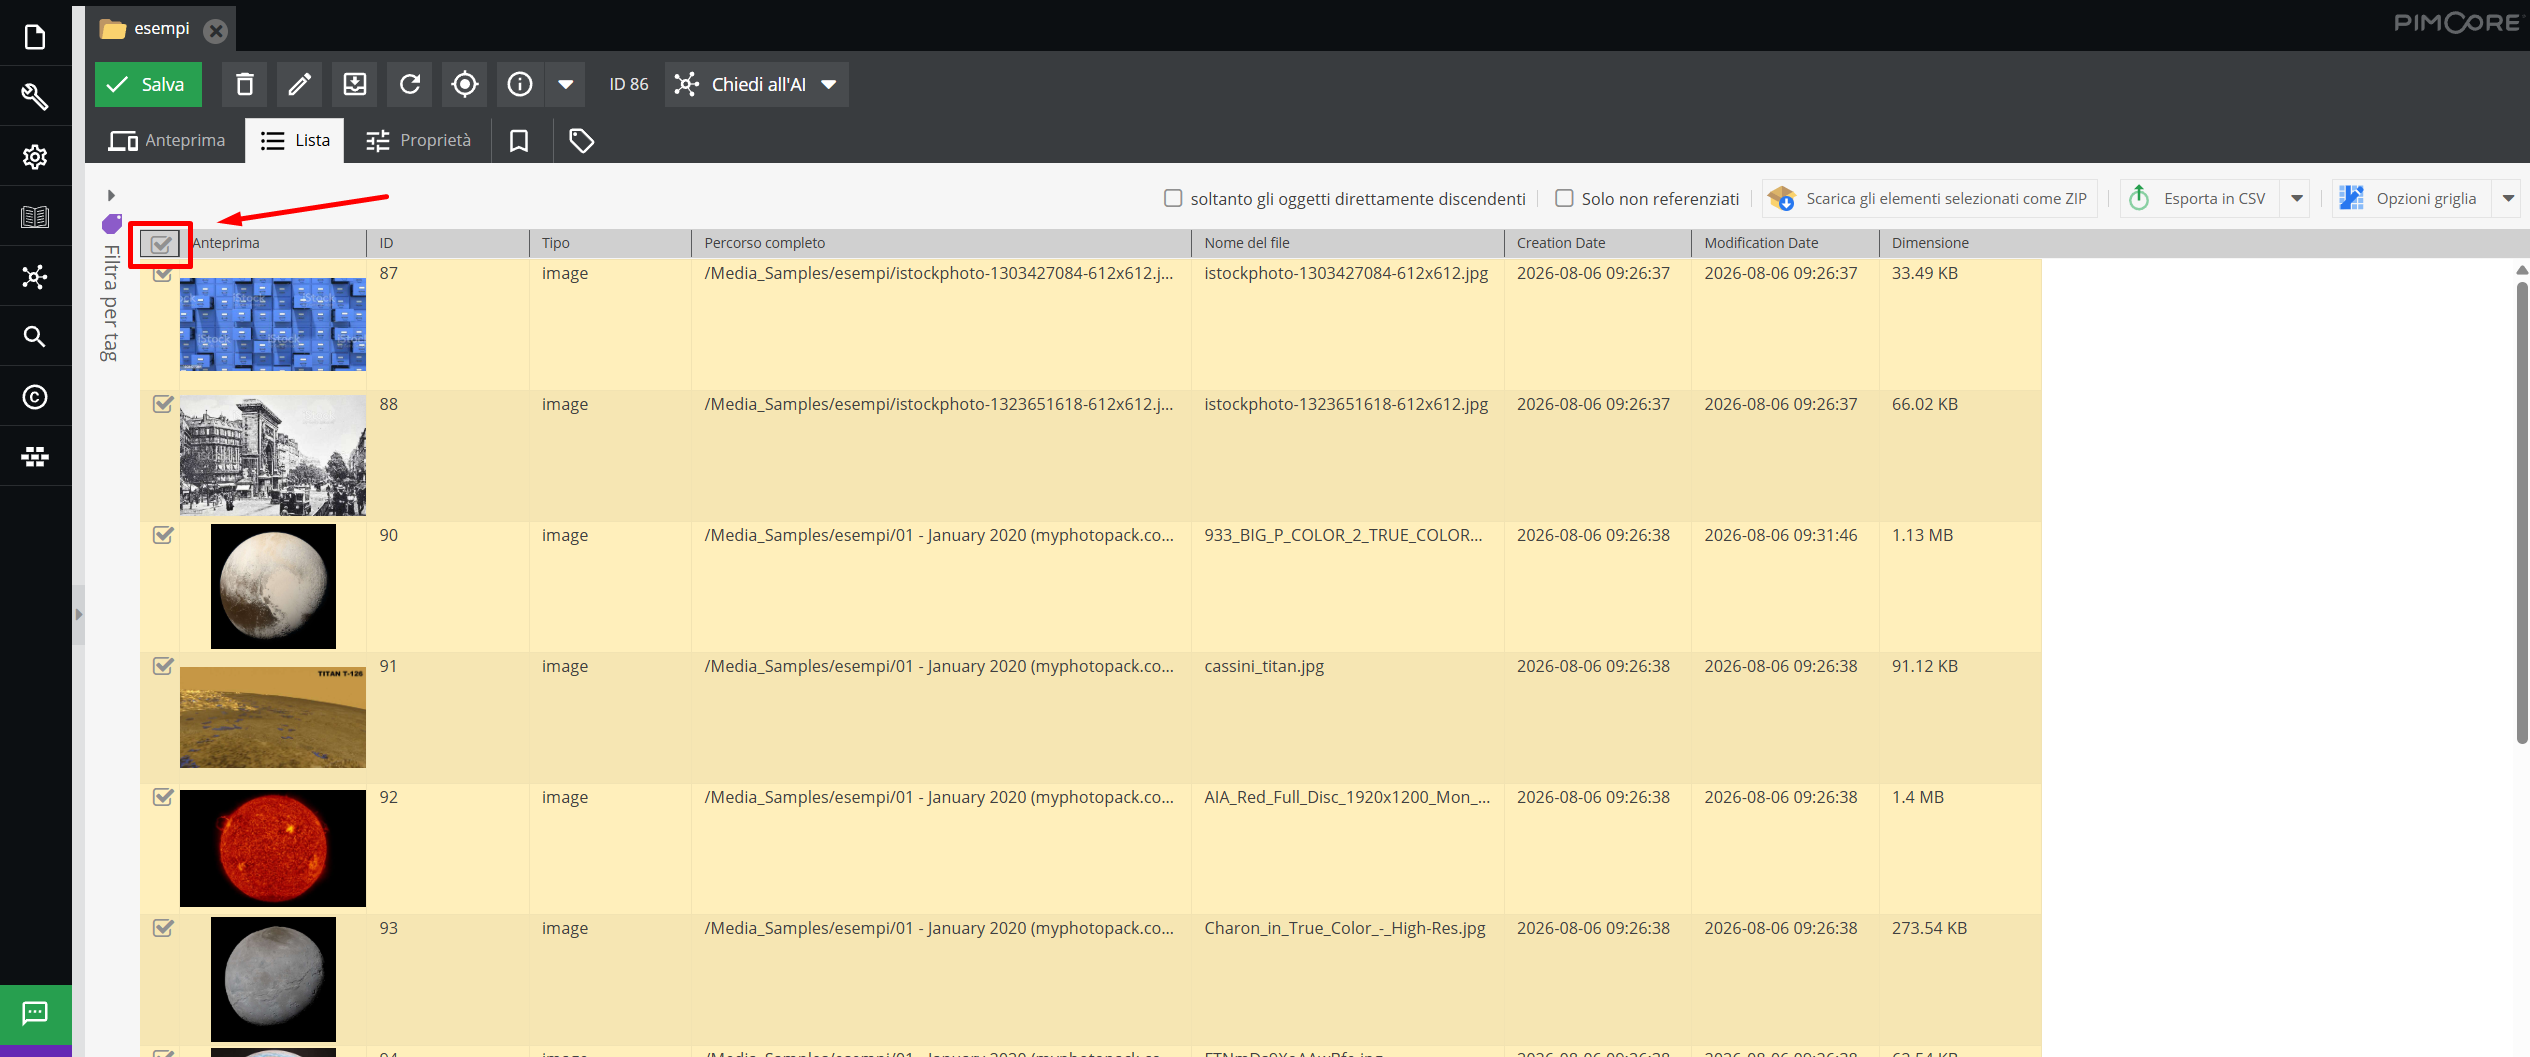Sort by the ID column header
Image resolution: width=2530 pixels, height=1057 pixels.
(447, 243)
